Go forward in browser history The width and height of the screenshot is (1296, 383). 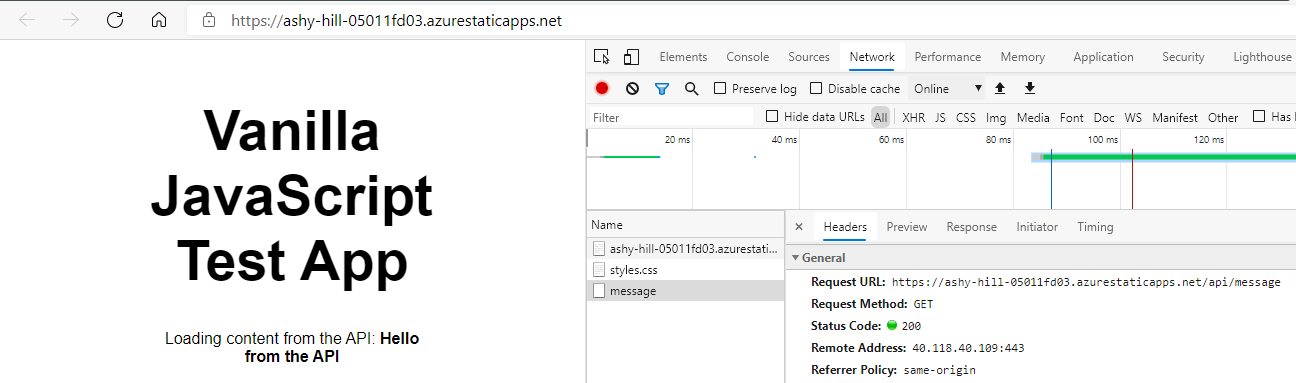coord(71,20)
